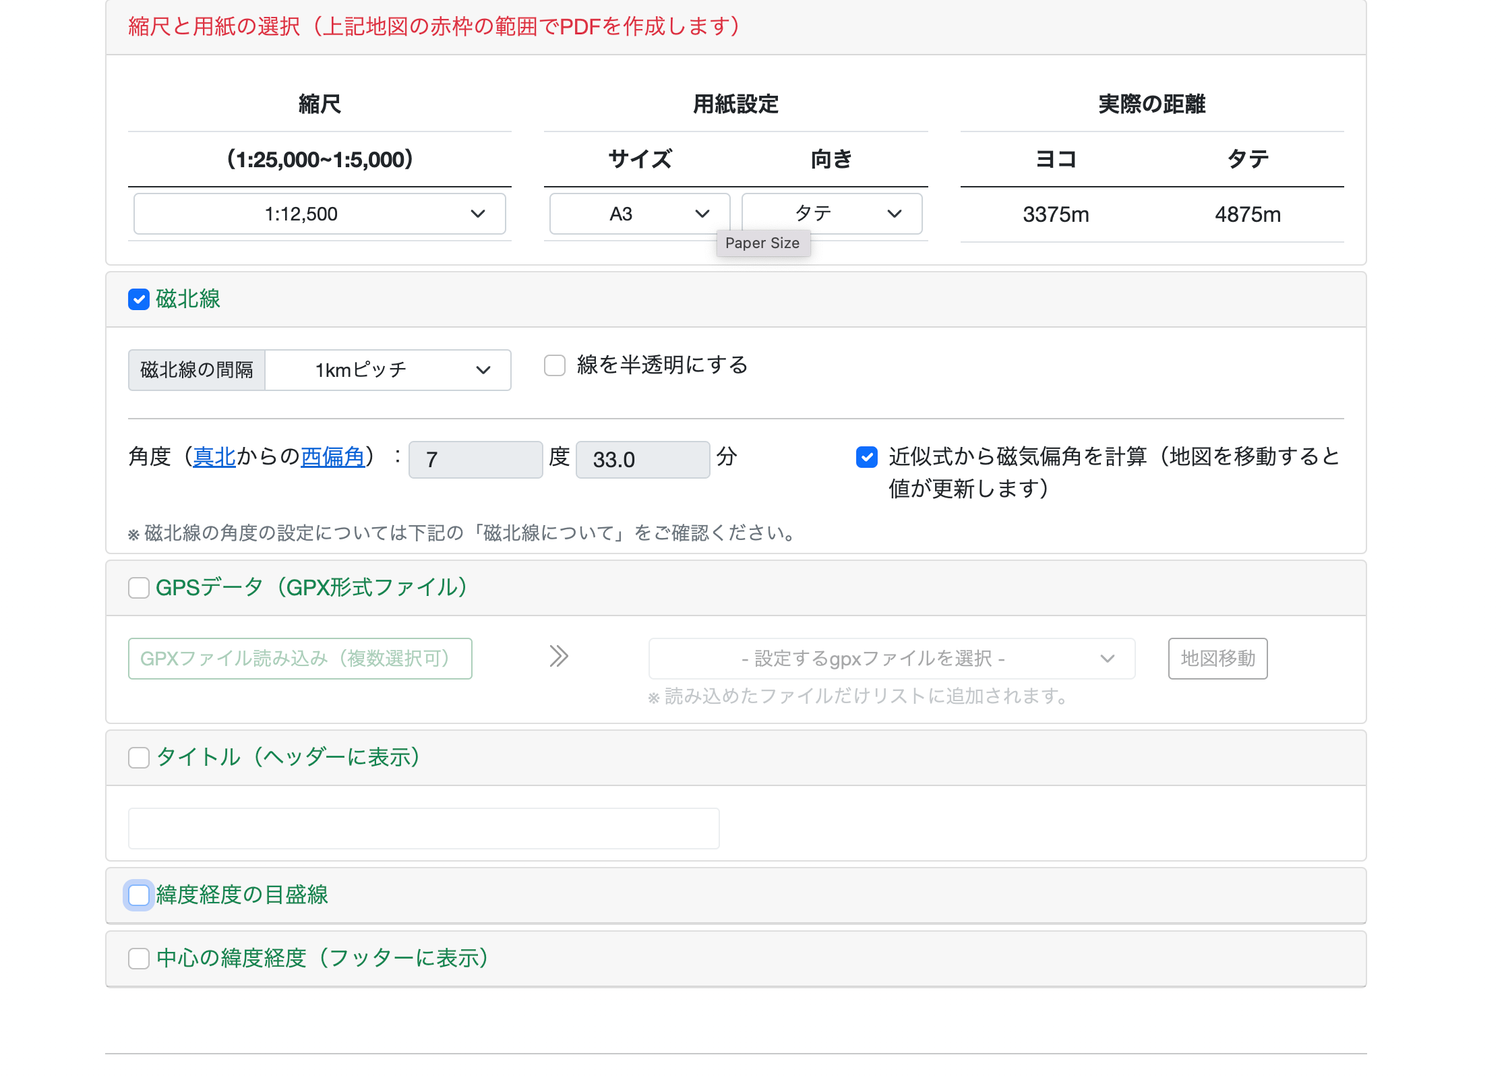Click the degrees input field showing 7
1506x1080 pixels.
[x=475, y=460]
